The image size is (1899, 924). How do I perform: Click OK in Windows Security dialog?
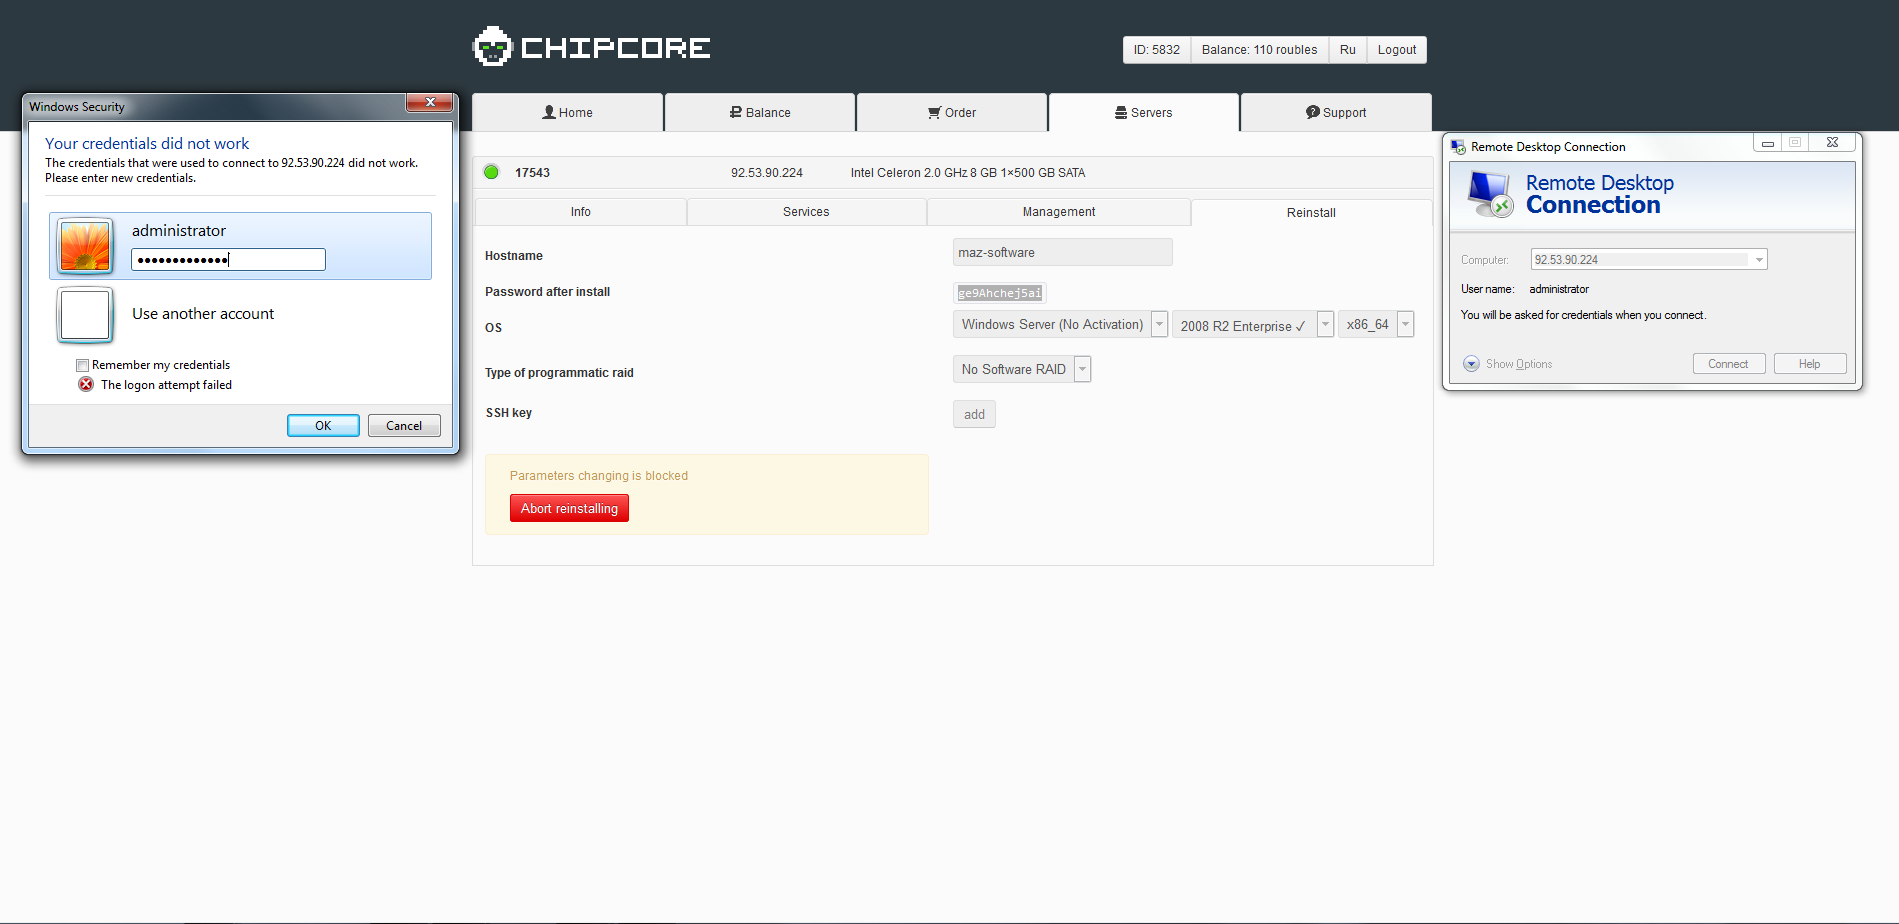pos(323,426)
